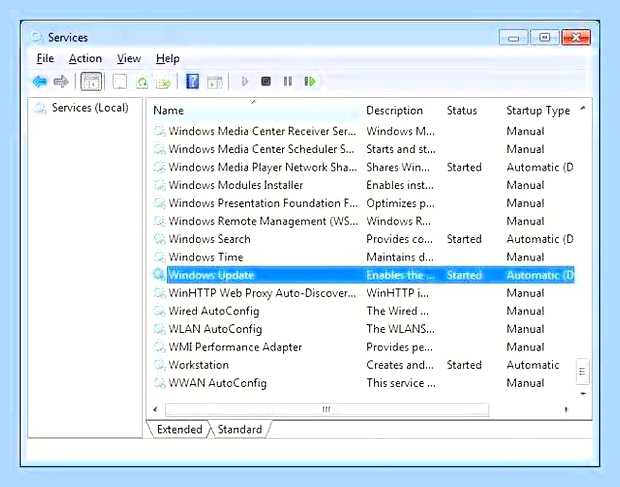Click the vertical scrollbar up arrow
This screenshot has height=487, width=620.
[583, 108]
